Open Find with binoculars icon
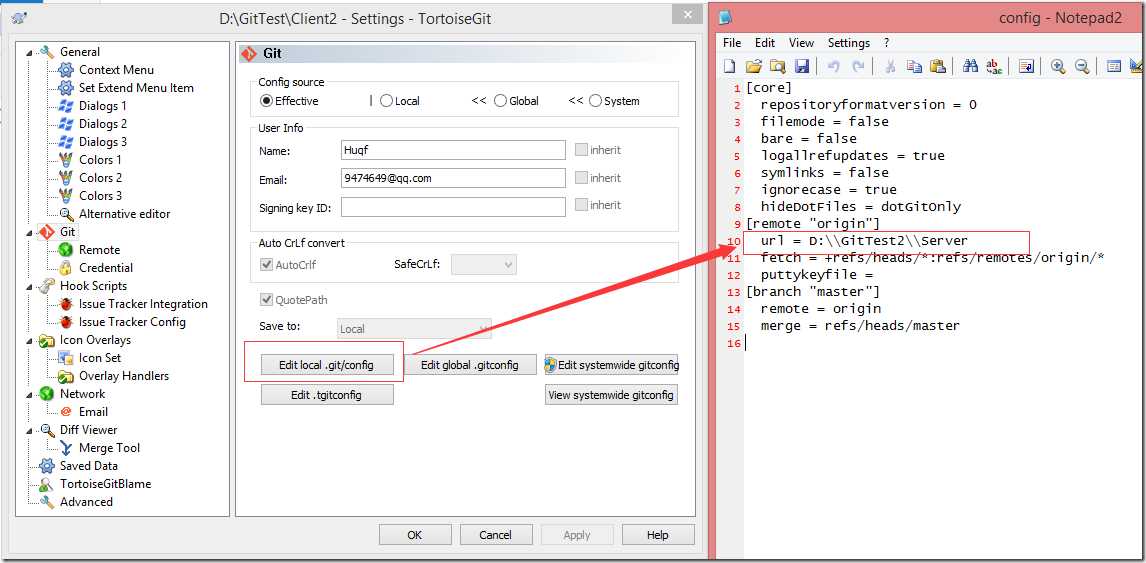1146x563 pixels. coord(971,67)
